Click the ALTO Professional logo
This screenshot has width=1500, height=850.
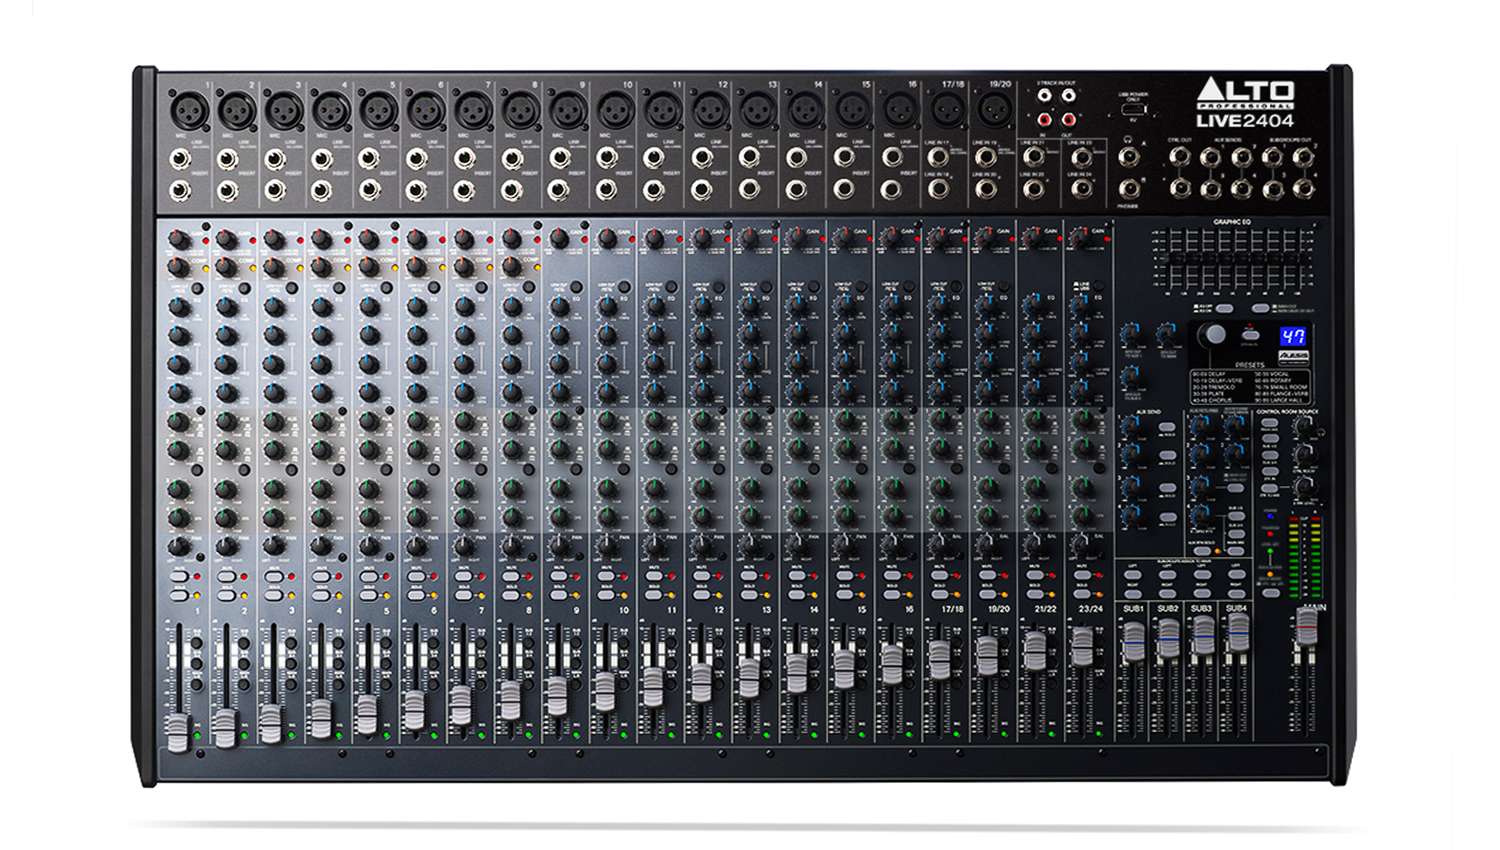click(x=1247, y=92)
